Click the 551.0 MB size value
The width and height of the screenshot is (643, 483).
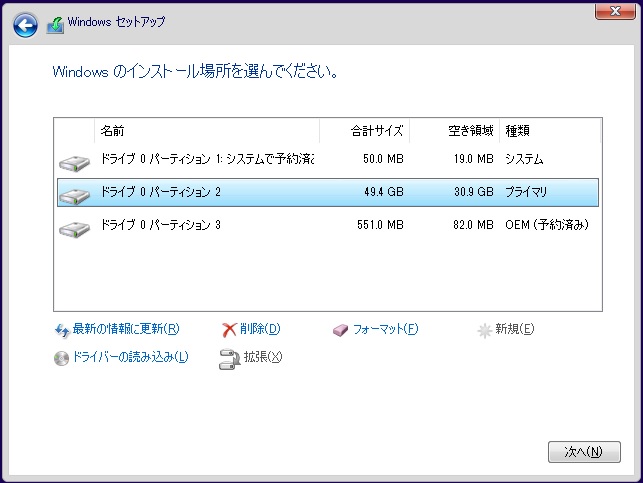pos(380,225)
